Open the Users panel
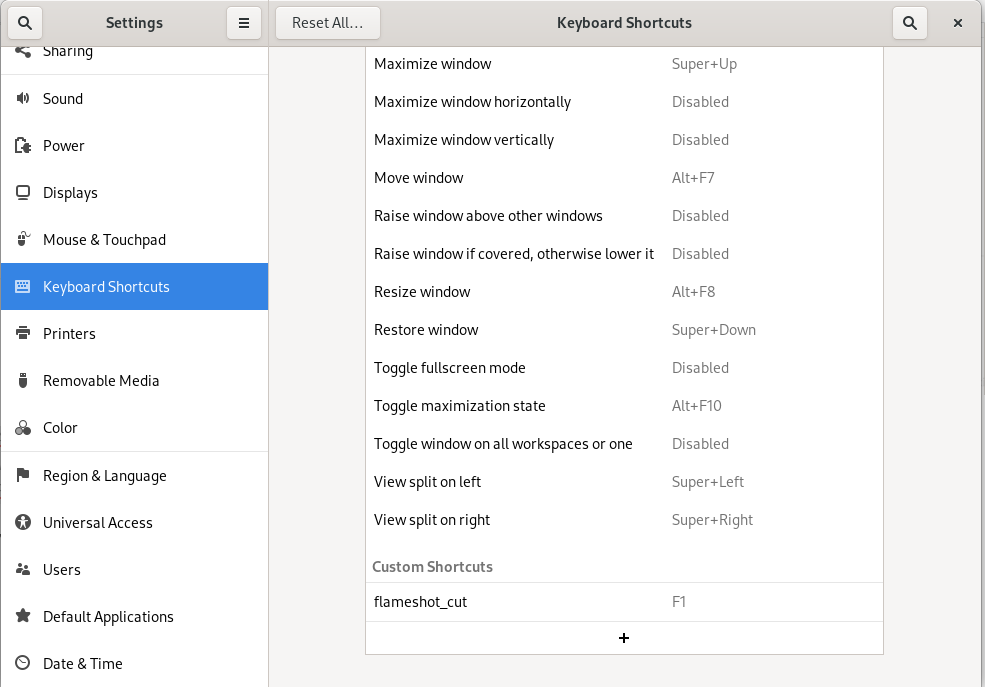Image resolution: width=985 pixels, height=687 pixels. tap(61, 570)
